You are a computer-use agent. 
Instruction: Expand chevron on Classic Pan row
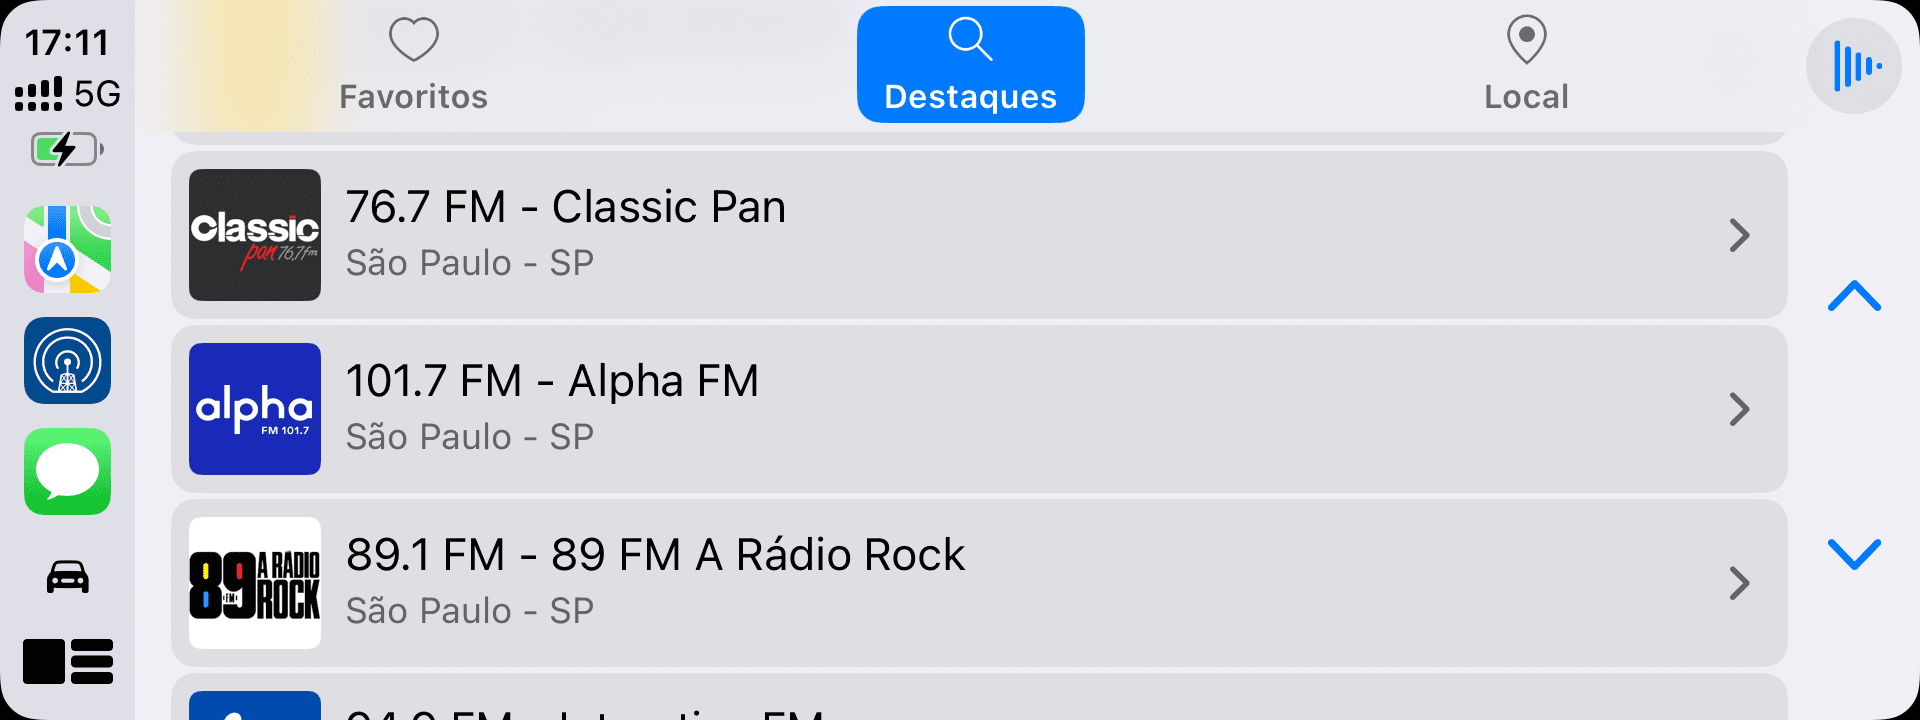(1739, 235)
